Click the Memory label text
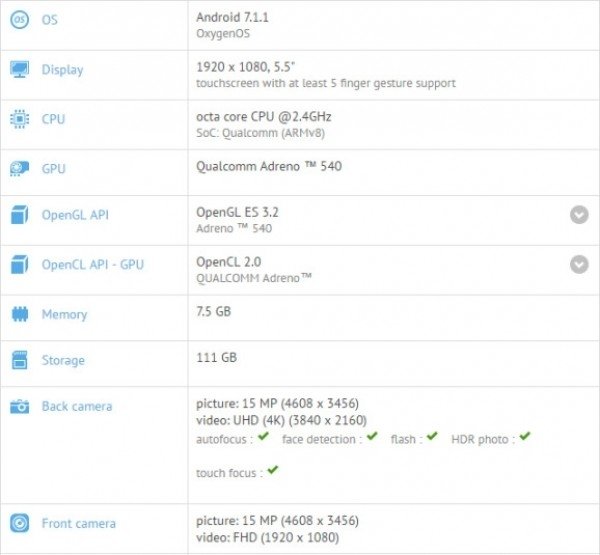This screenshot has height=555, width=600. coord(65,315)
